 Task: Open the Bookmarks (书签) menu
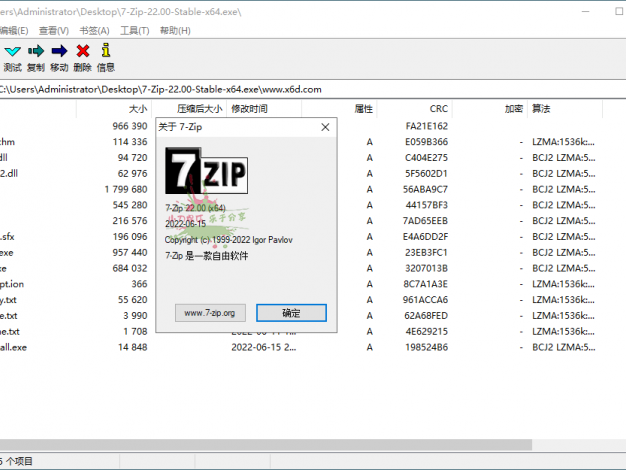(95, 31)
